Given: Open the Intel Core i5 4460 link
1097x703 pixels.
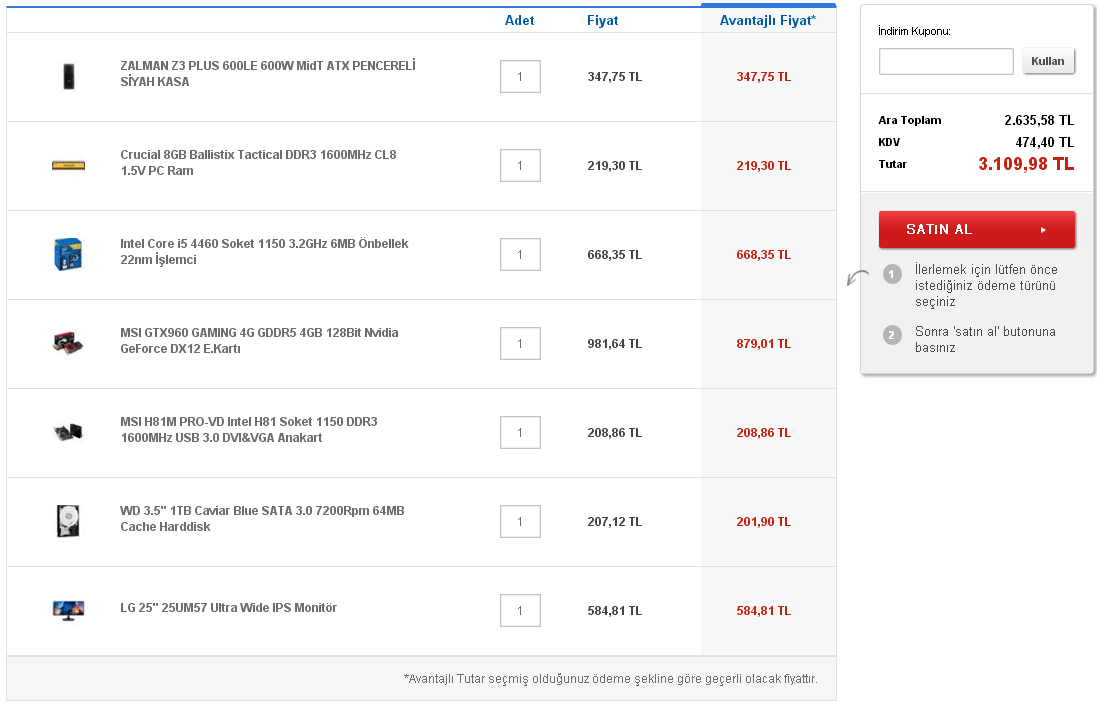Looking at the screenshot, I should tap(264, 252).
